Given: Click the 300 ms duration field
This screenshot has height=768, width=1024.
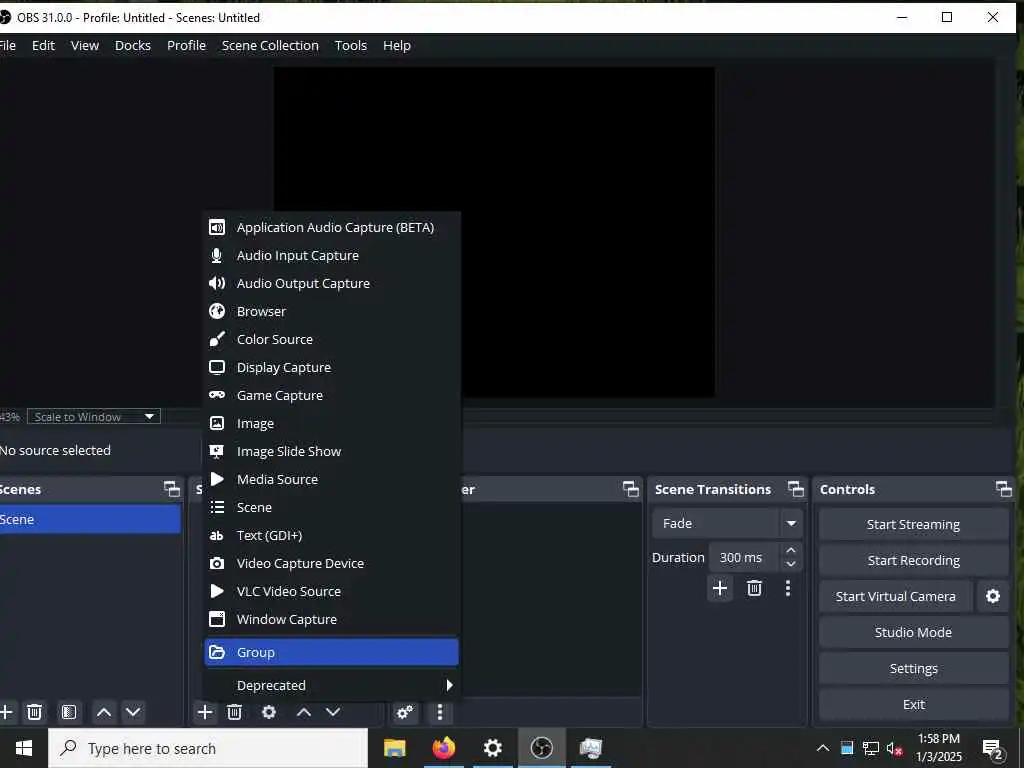Looking at the screenshot, I should tap(744, 558).
